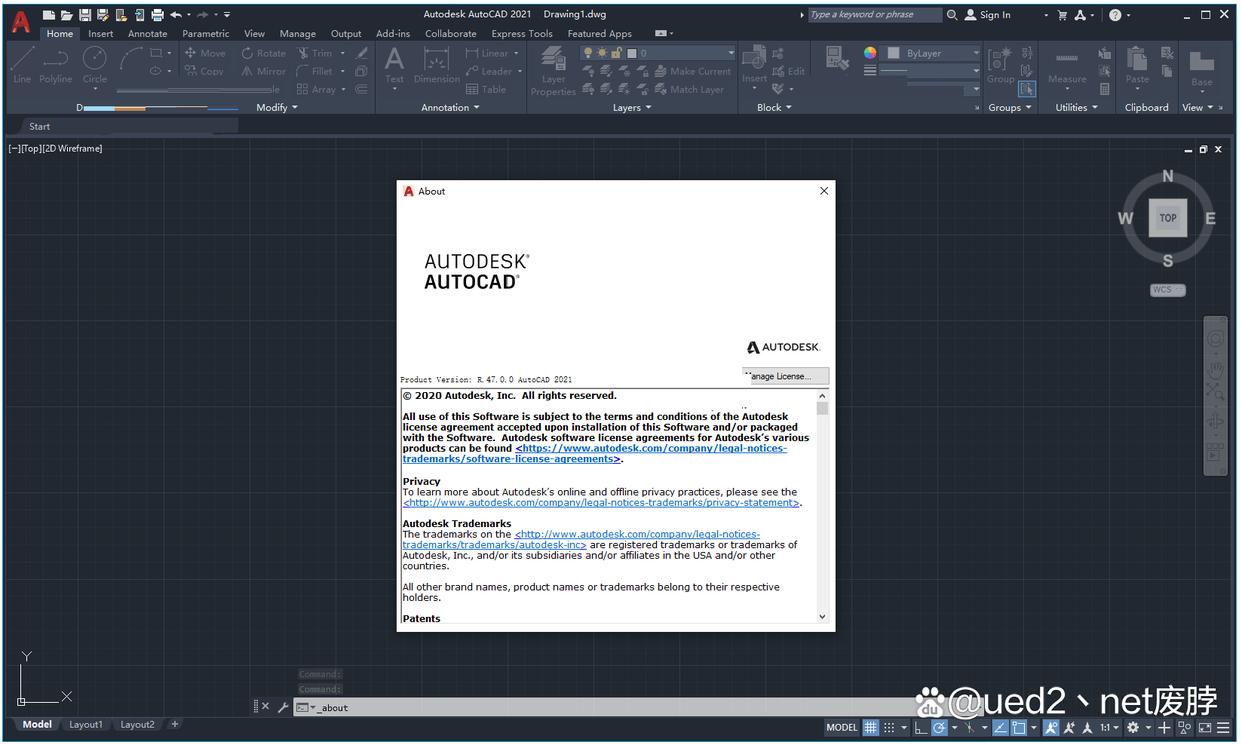
Task: Click the Group icon
Action: click(1000, 65)
